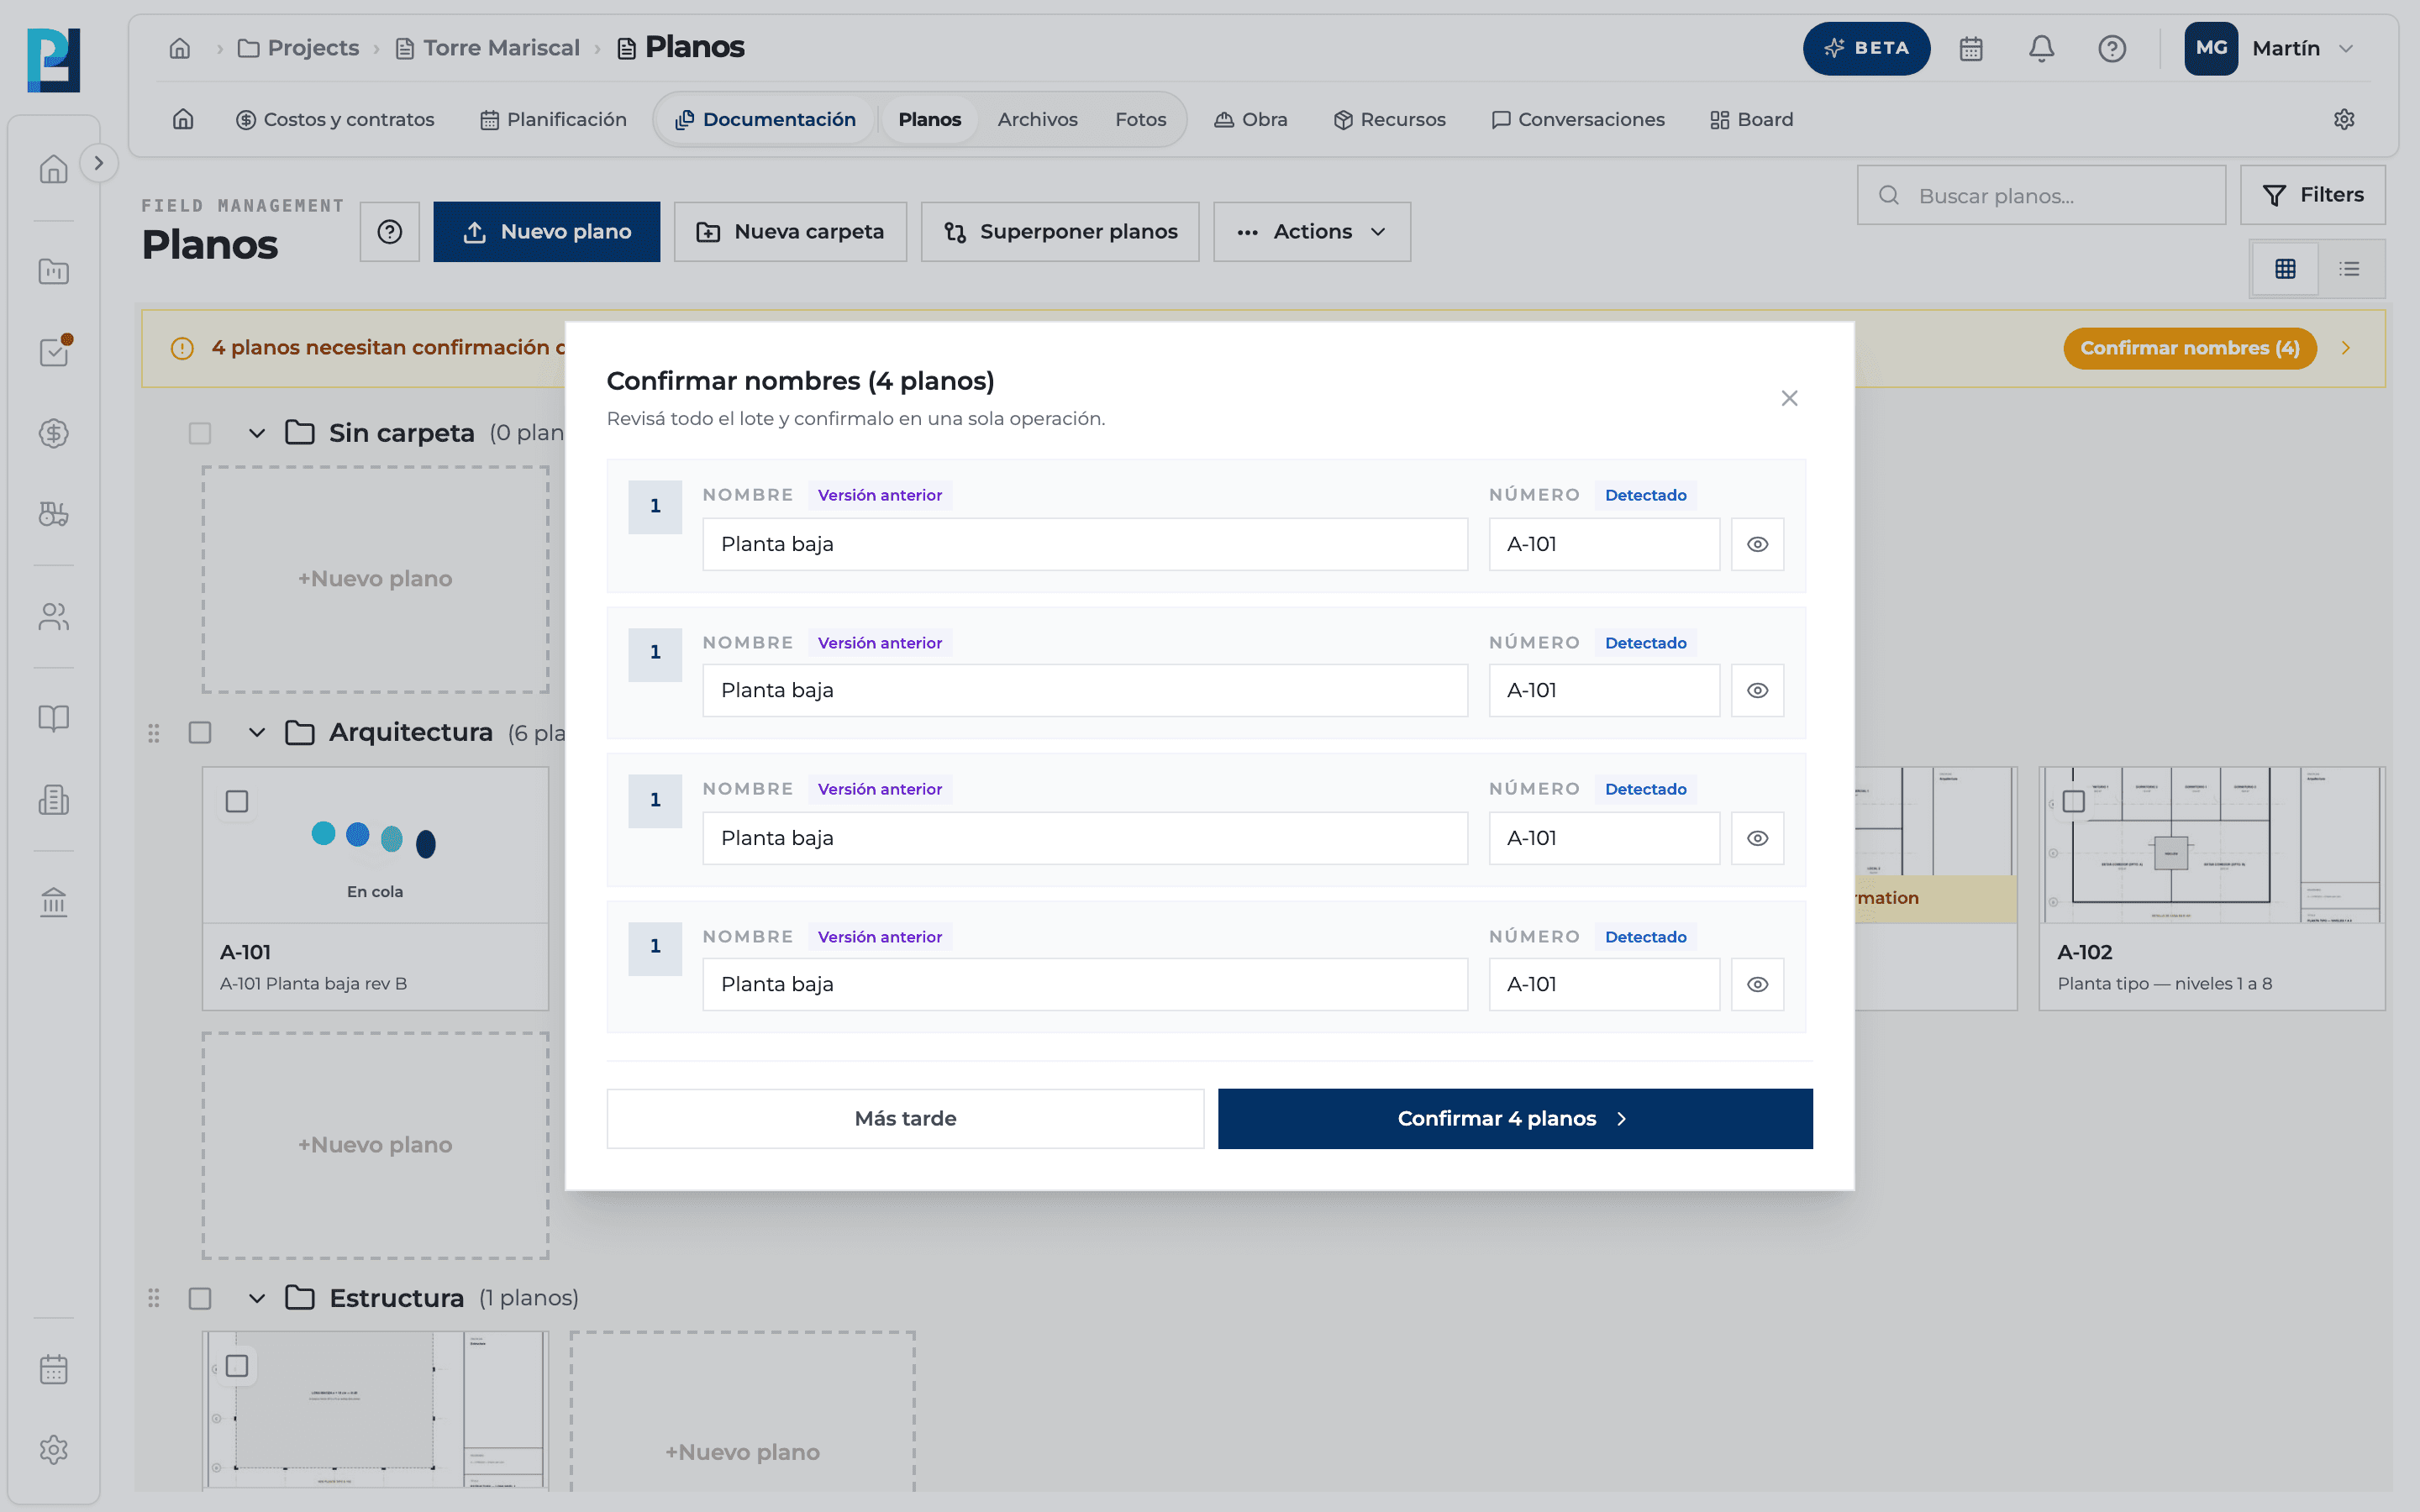Click the last row's Número A-101 field
Screen dimensions: 2420x1512
pyautogui.click(x=1603, y=984)
